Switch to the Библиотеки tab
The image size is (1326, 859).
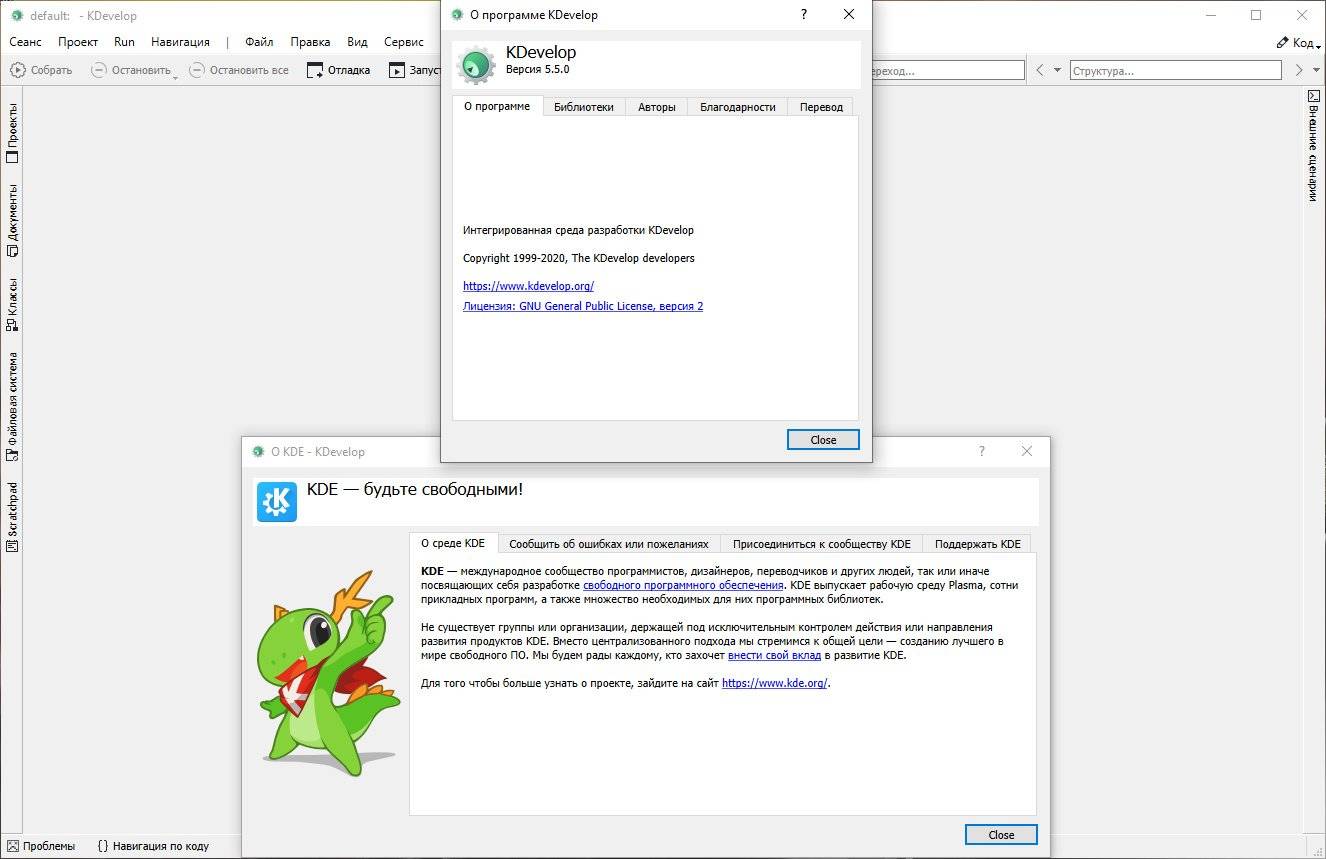(584, 107)
